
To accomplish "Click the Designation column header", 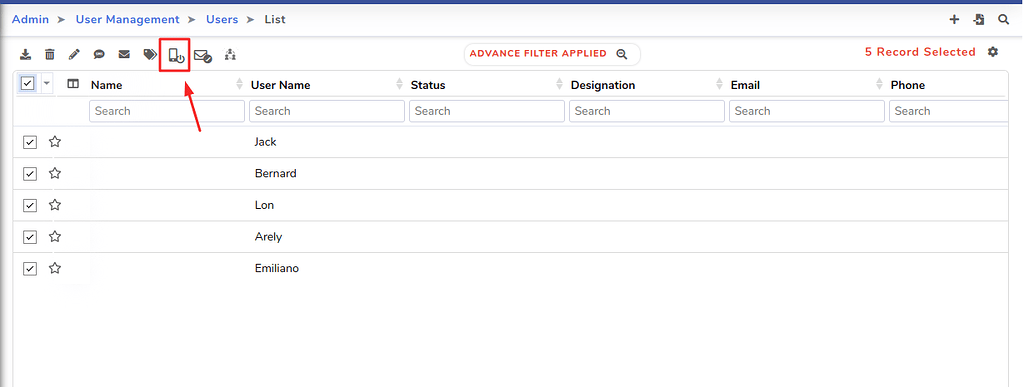I will [x=603, y=85].
